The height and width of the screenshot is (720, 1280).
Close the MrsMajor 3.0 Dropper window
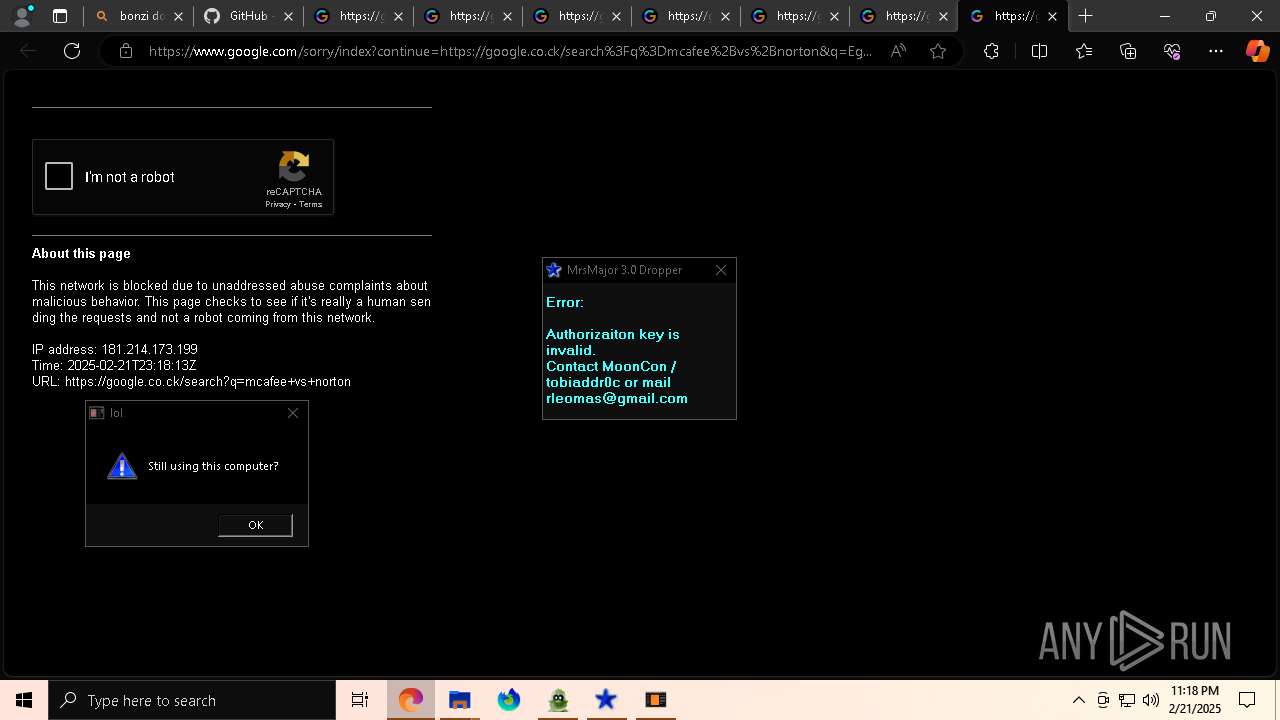tap(721, 270)
